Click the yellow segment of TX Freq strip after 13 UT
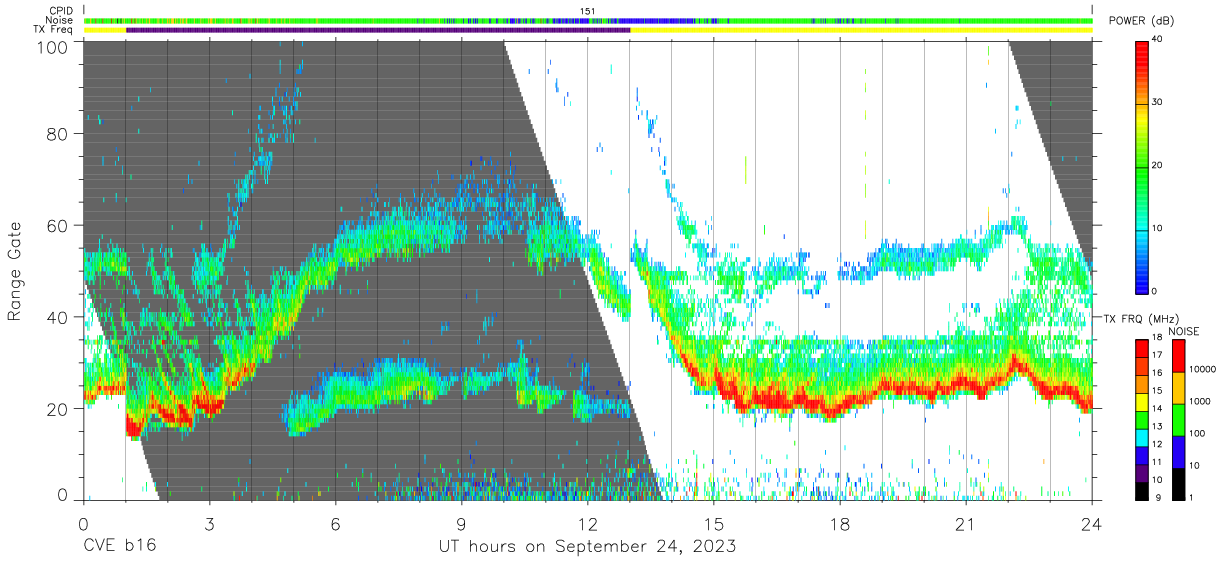This screenshot has height=567, width=1228. click(x=861, y=30)
